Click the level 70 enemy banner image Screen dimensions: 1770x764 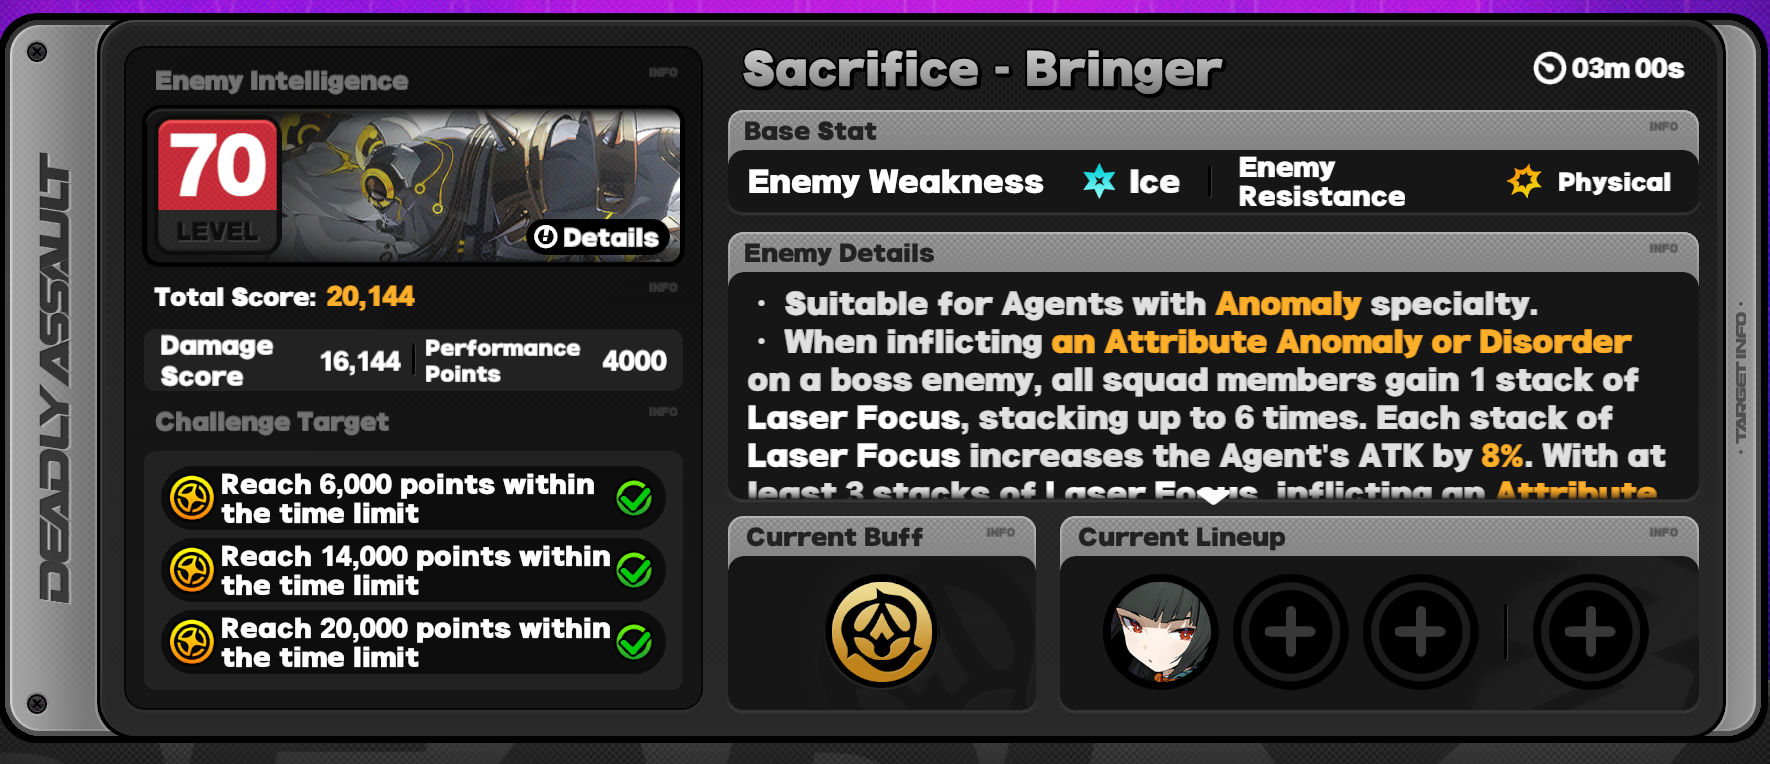(x=414, y=186)
